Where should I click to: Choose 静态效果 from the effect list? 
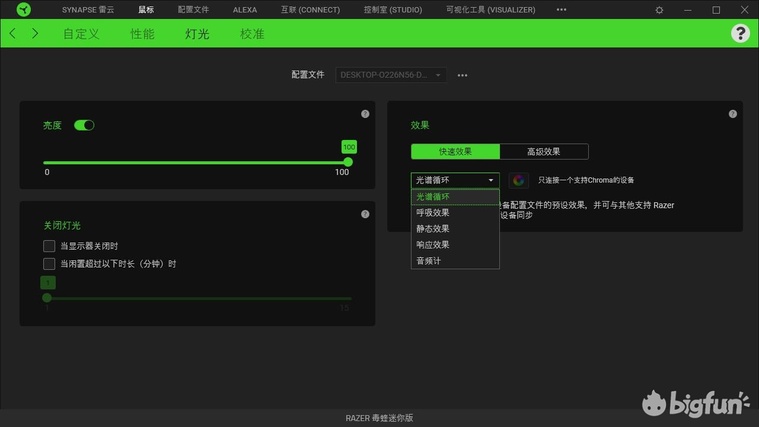[455, 229]
